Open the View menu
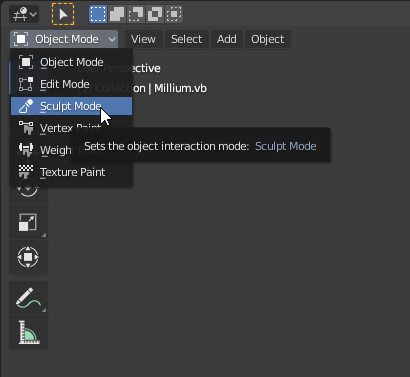 point(143,39)
